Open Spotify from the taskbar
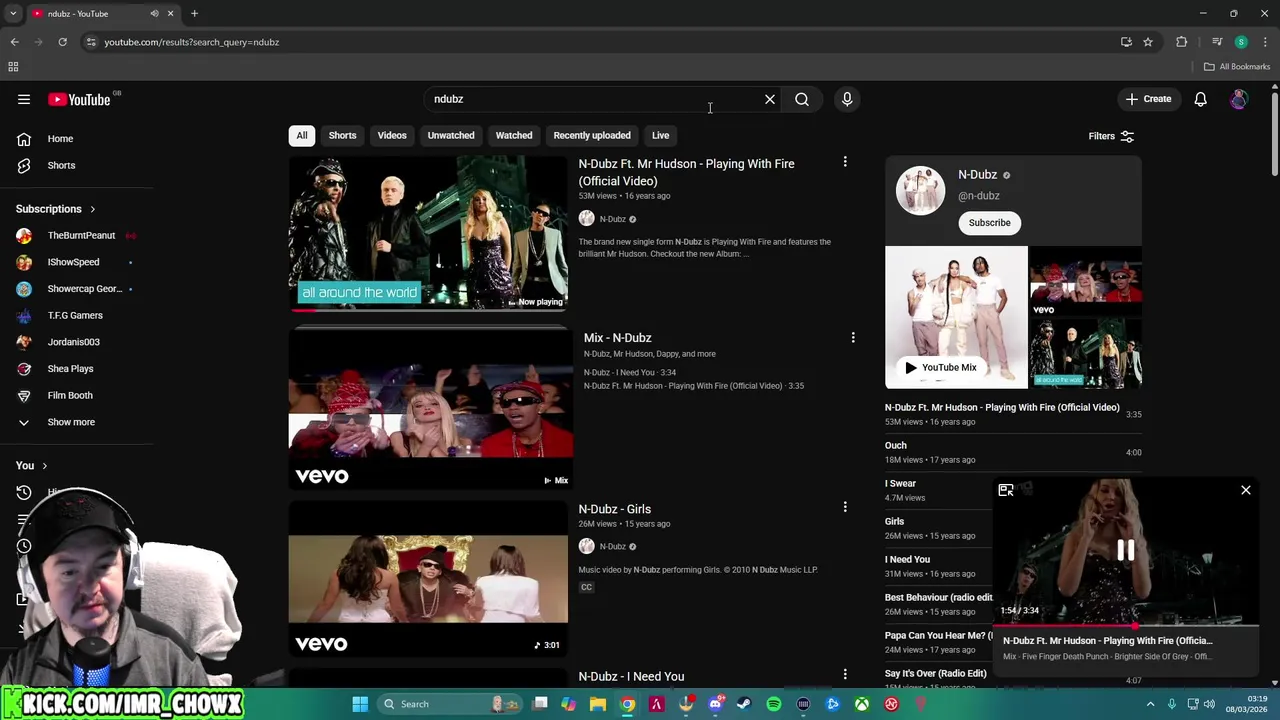Viewport: 1280px width, 720px height. pos(774,704)
